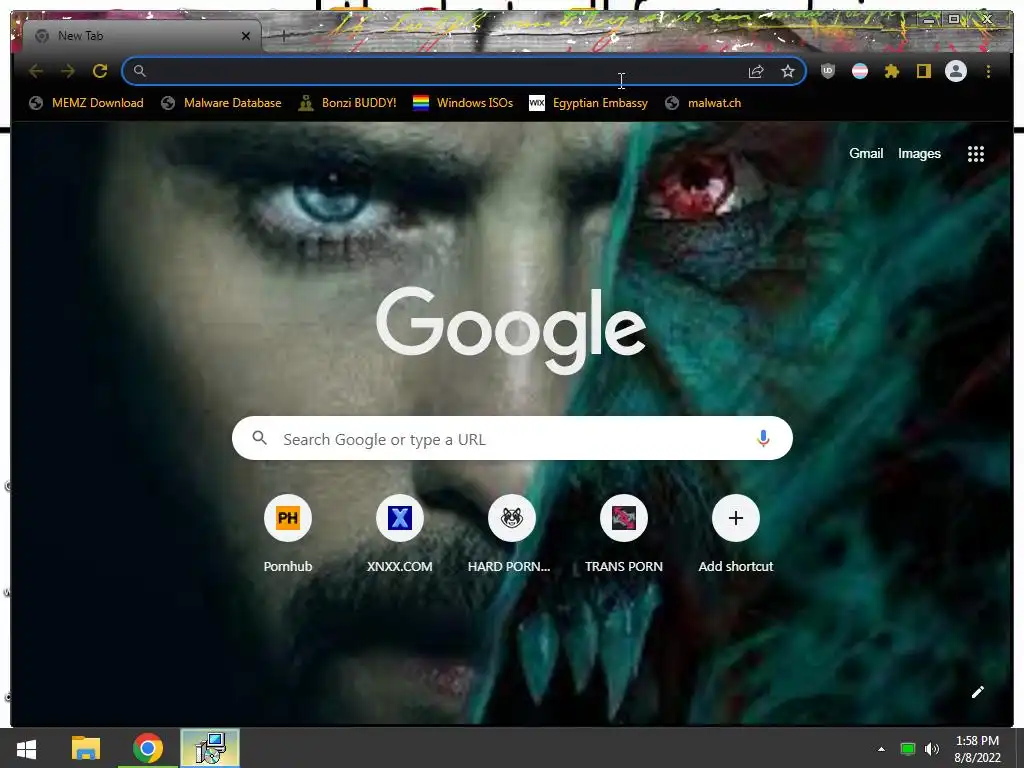Show hidden tray icons arrow
This screenshot has height=768, width=1024.
point(881,749)
